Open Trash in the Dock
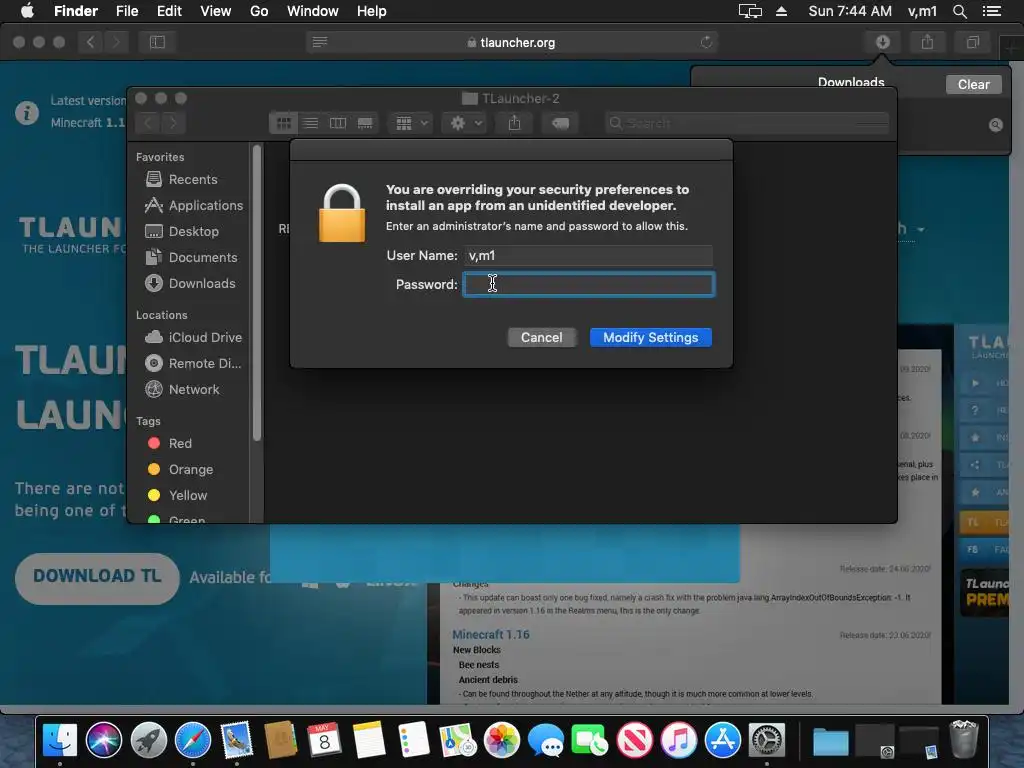1024x768 pixels. click(963, 739)
